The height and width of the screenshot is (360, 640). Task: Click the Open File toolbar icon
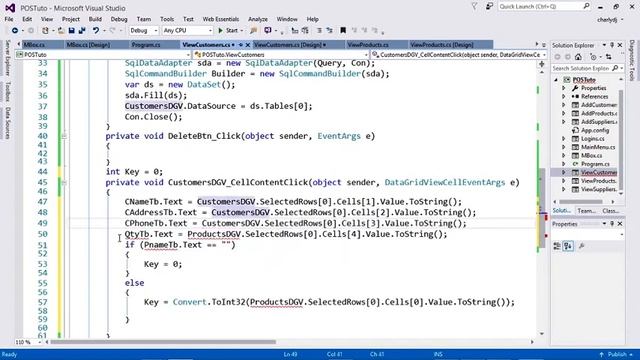61,31
